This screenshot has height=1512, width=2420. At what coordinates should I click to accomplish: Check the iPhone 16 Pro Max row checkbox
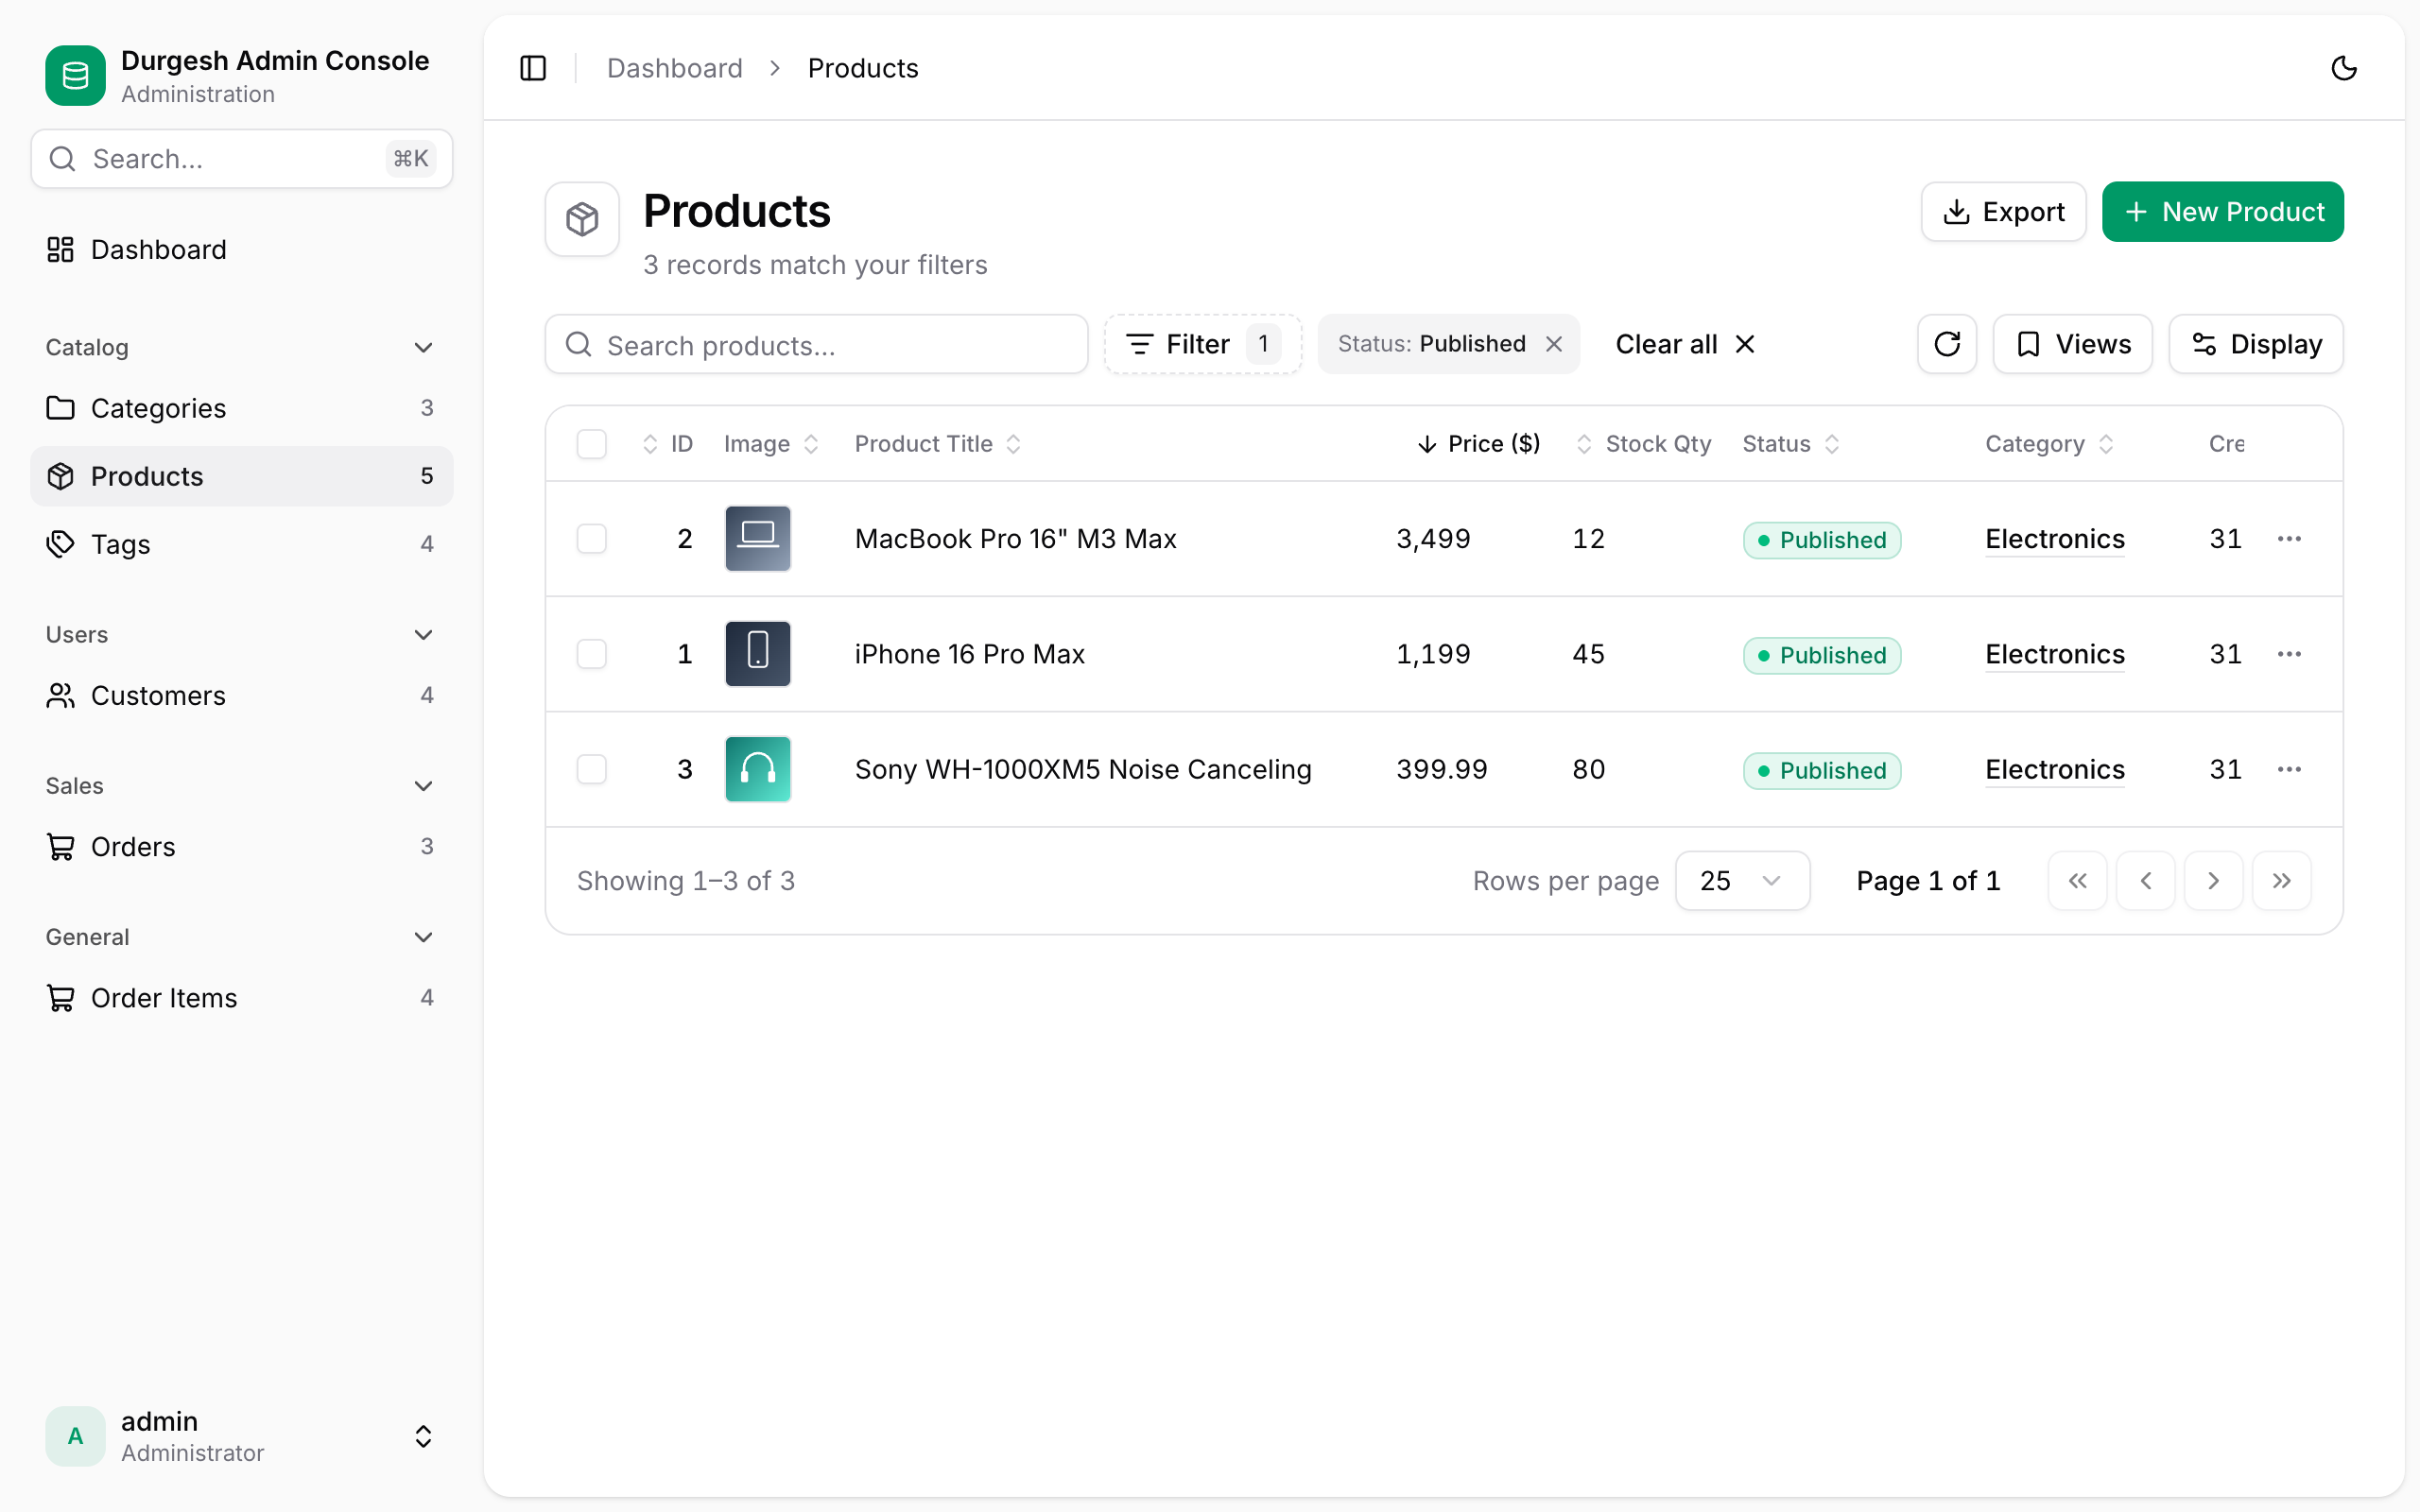(592, 654)
